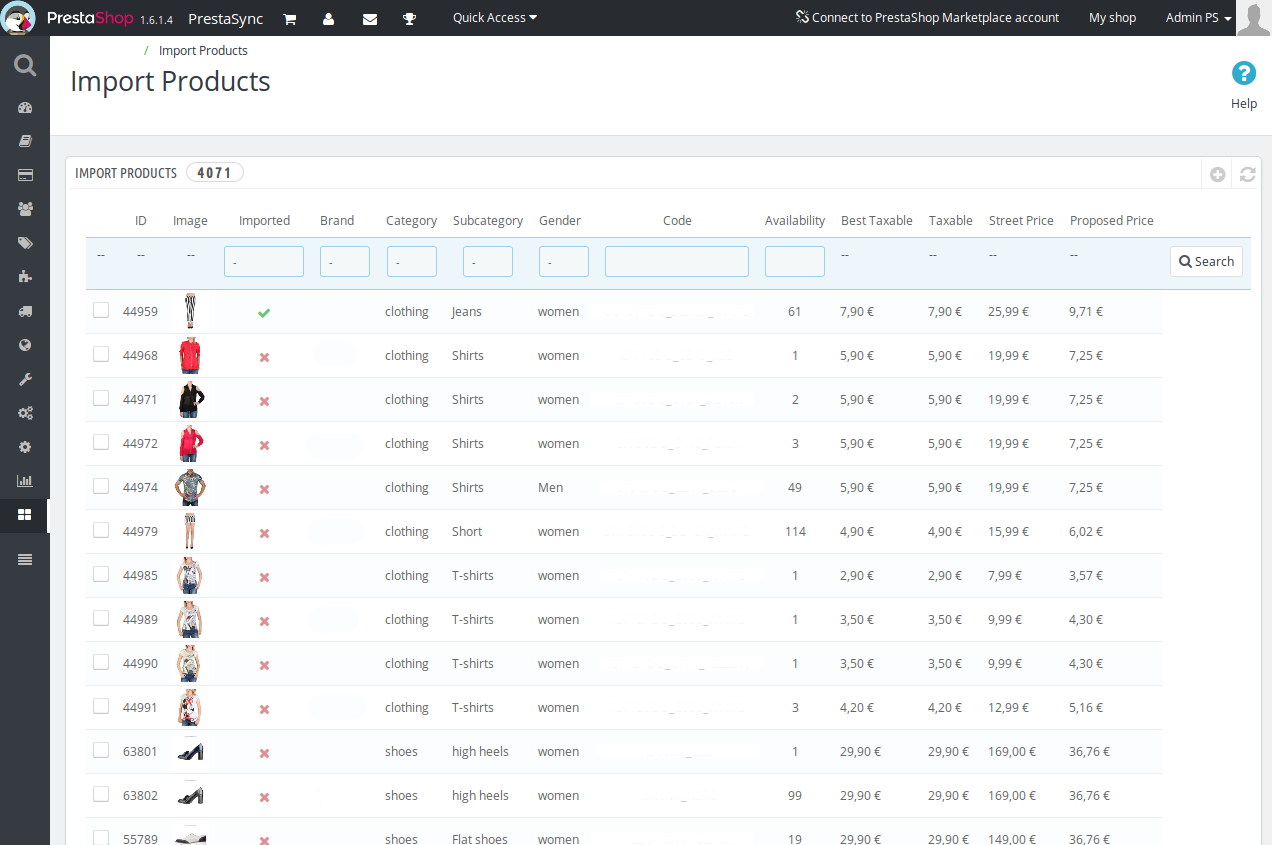
Task: Open the Gender filter dropdown
Action: click(x=564, y=262)
